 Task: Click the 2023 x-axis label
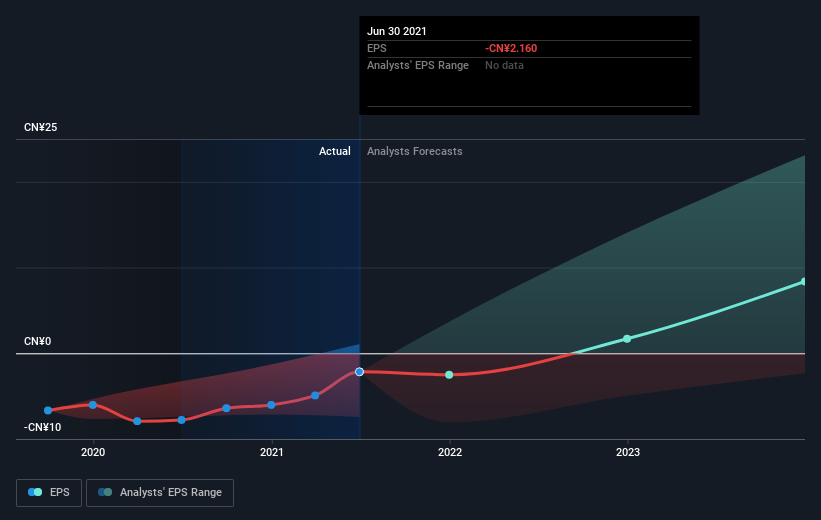click(x=628, y=452)
